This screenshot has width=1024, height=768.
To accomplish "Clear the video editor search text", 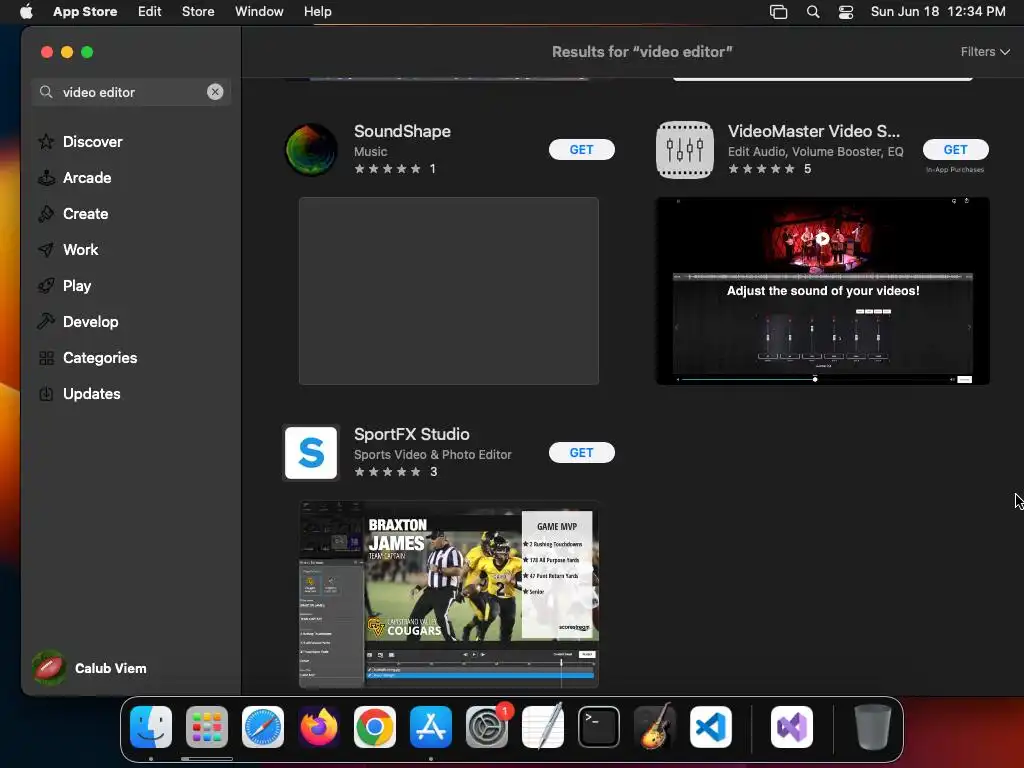I will pos(215,92).
